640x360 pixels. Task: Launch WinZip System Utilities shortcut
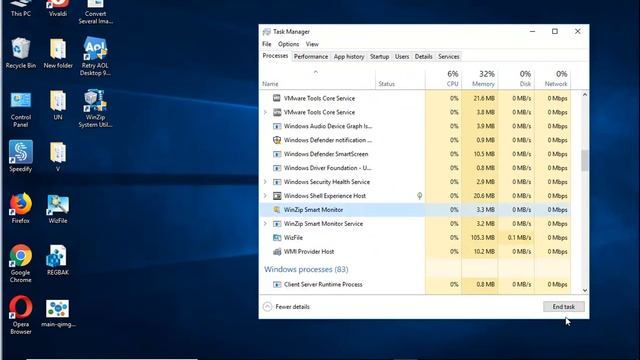coord(95,109)
